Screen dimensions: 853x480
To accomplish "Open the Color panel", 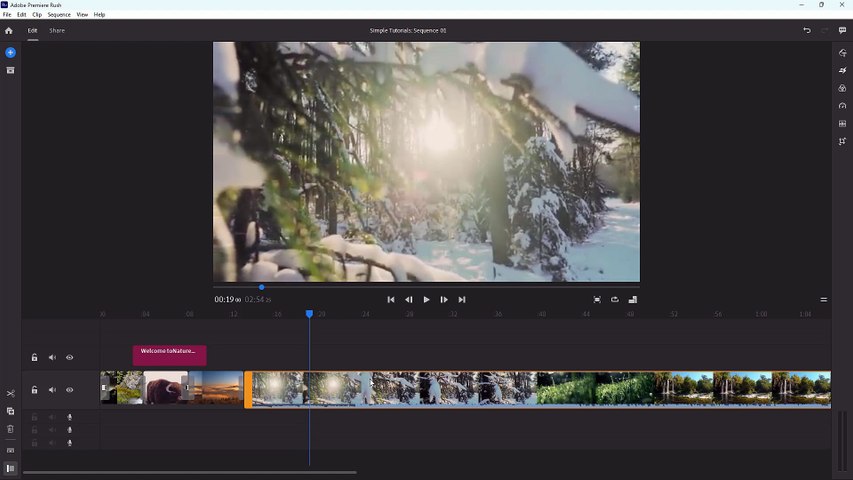I will (842, 88).
